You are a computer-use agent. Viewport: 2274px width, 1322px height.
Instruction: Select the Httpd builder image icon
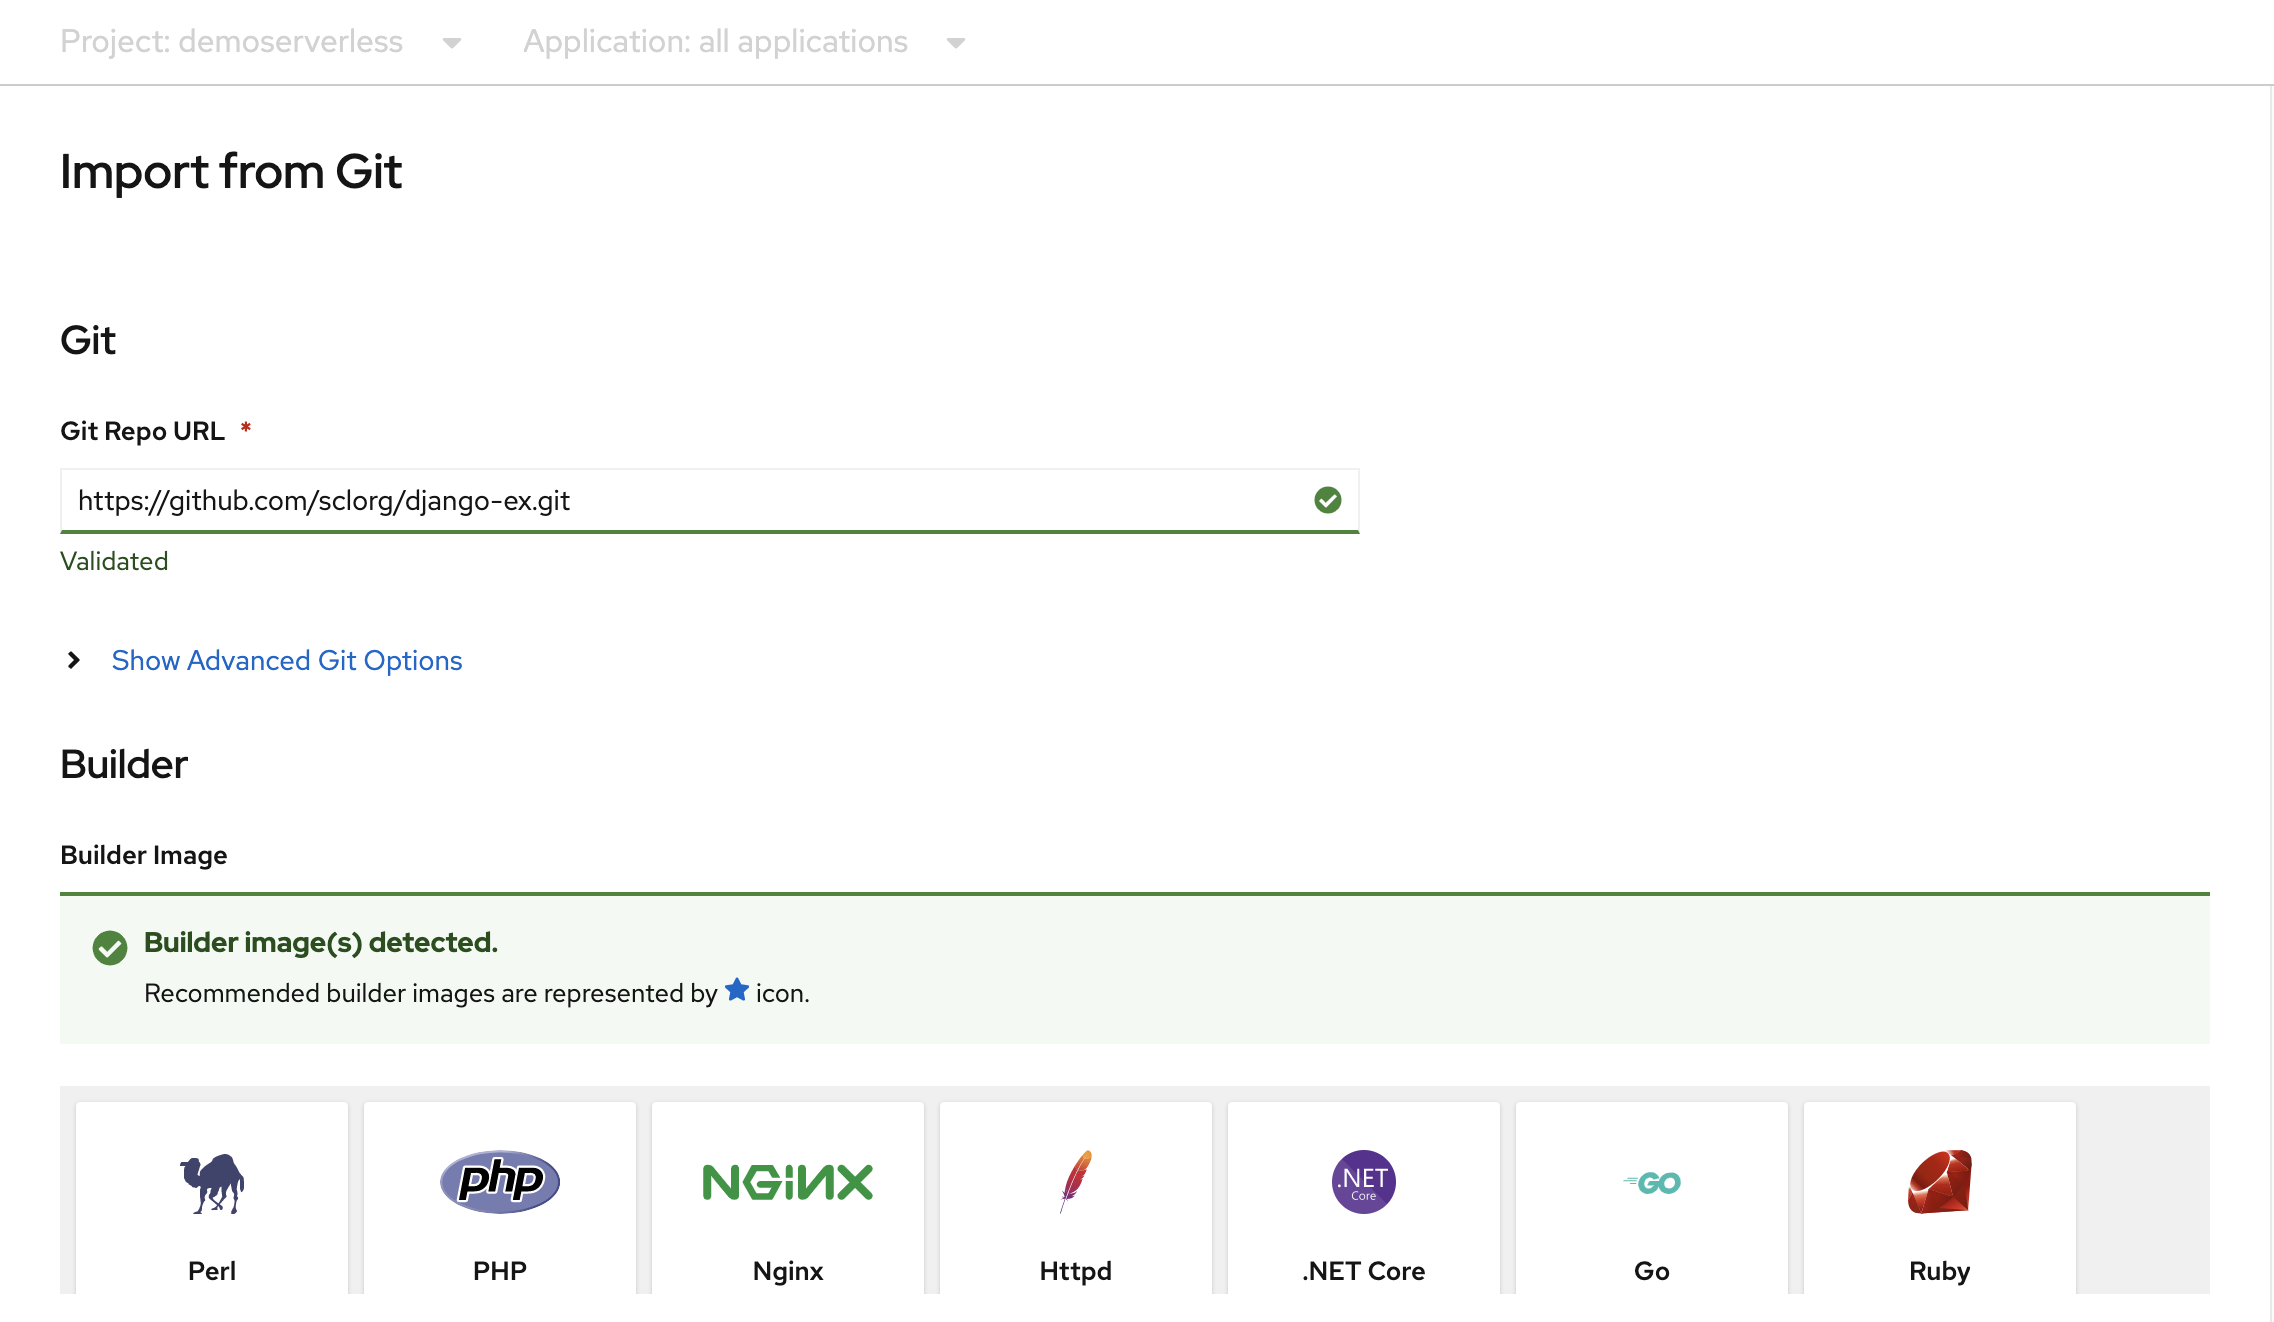(x=1075, y=1179)
